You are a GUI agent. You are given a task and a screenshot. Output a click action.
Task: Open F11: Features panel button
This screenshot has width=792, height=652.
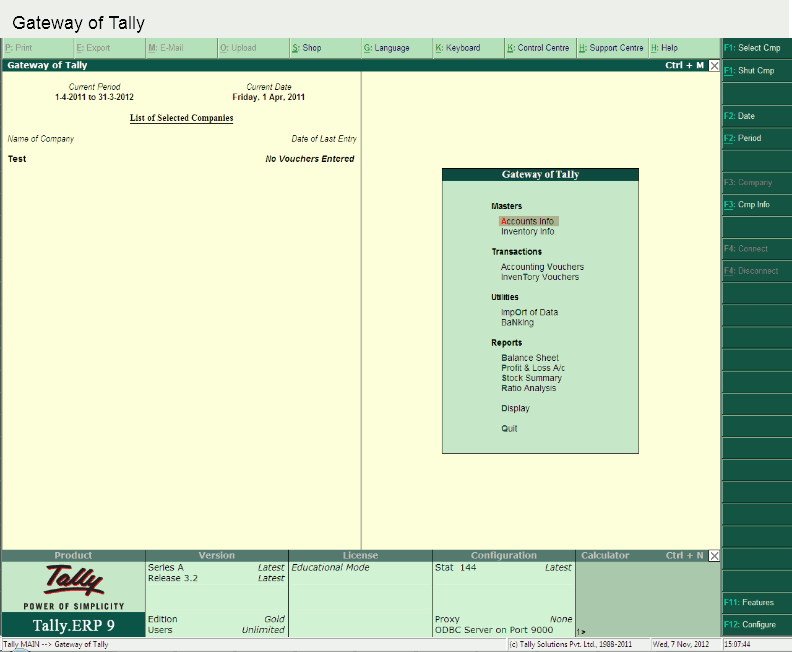757,602
